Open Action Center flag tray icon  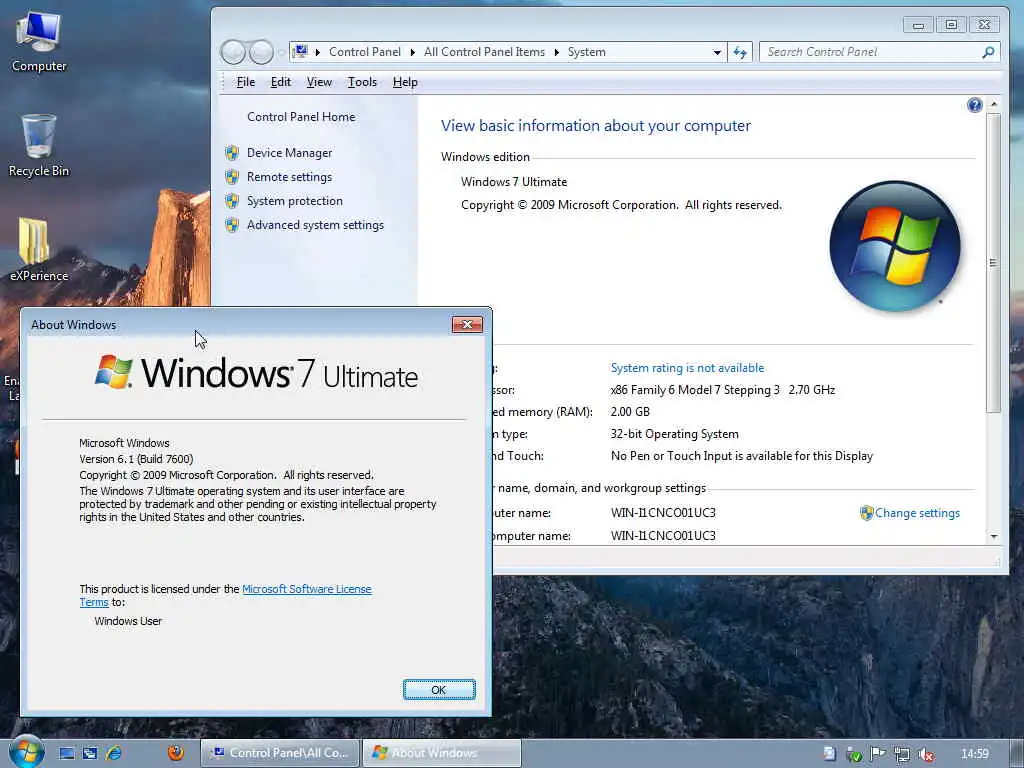pos(878,754)
